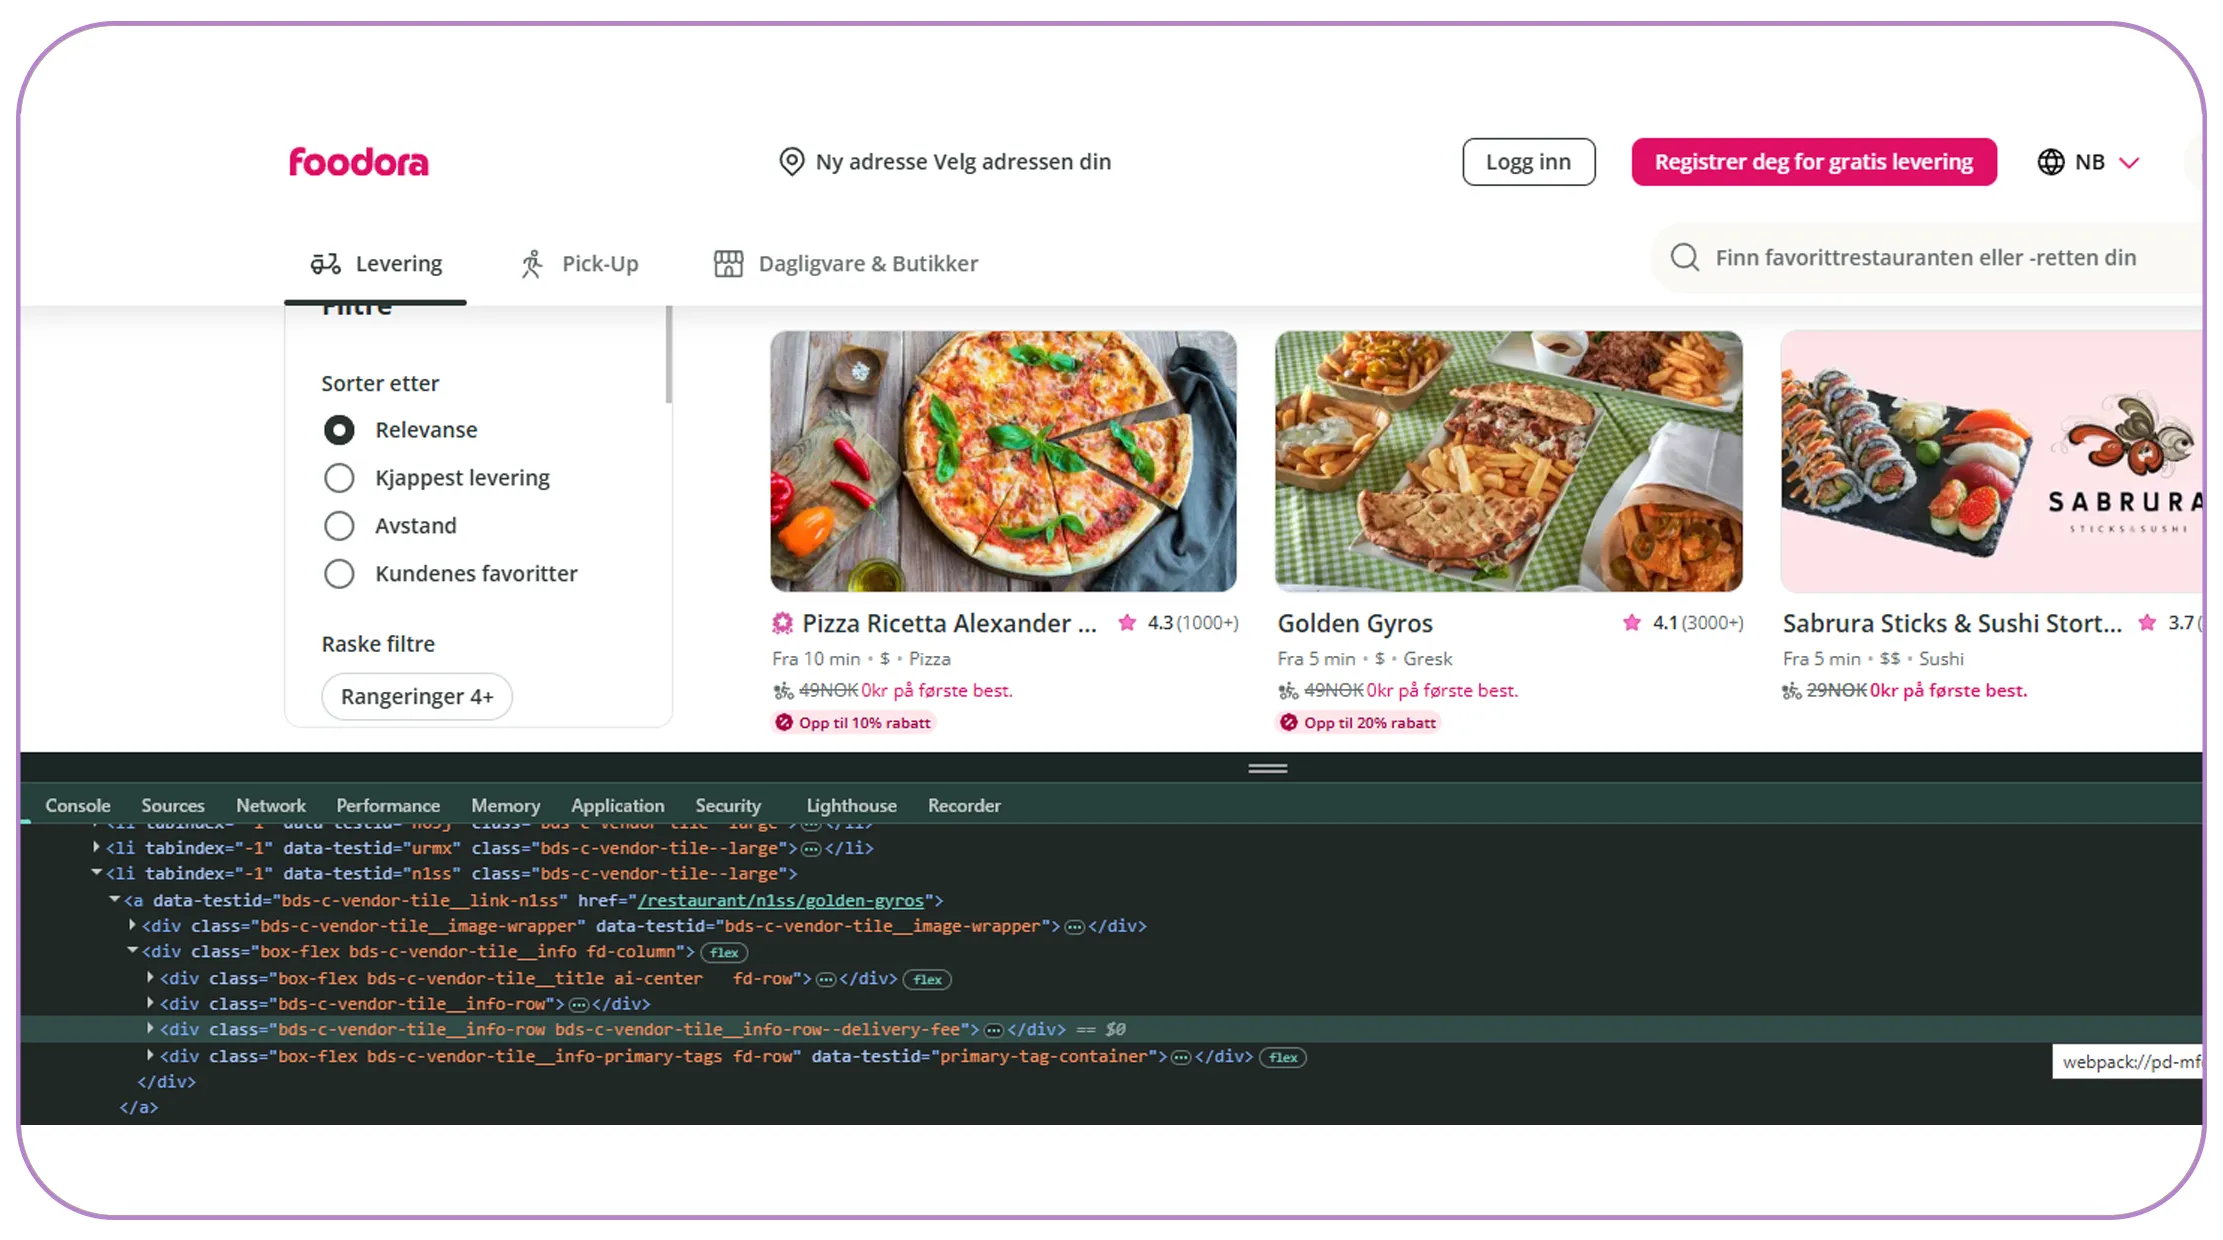Image resolution: width=2223 pixels, height=1240 pixels.
Task: Click the star icon beside 3.7 rating
Action: [2147, 623]
